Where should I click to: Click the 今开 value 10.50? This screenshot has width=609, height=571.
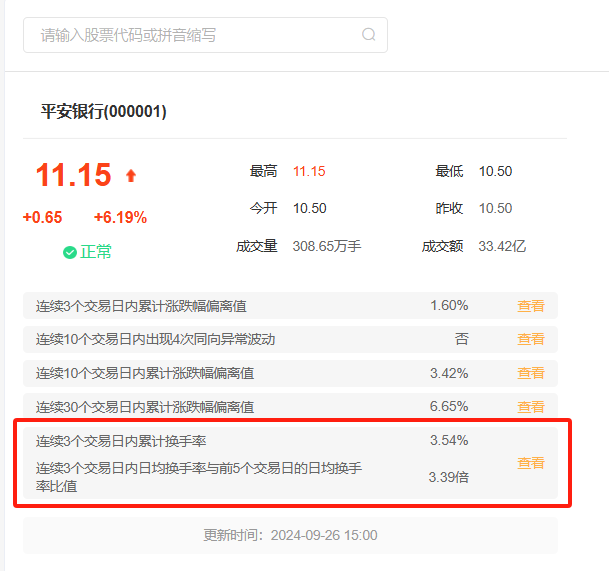click(310, 208)
